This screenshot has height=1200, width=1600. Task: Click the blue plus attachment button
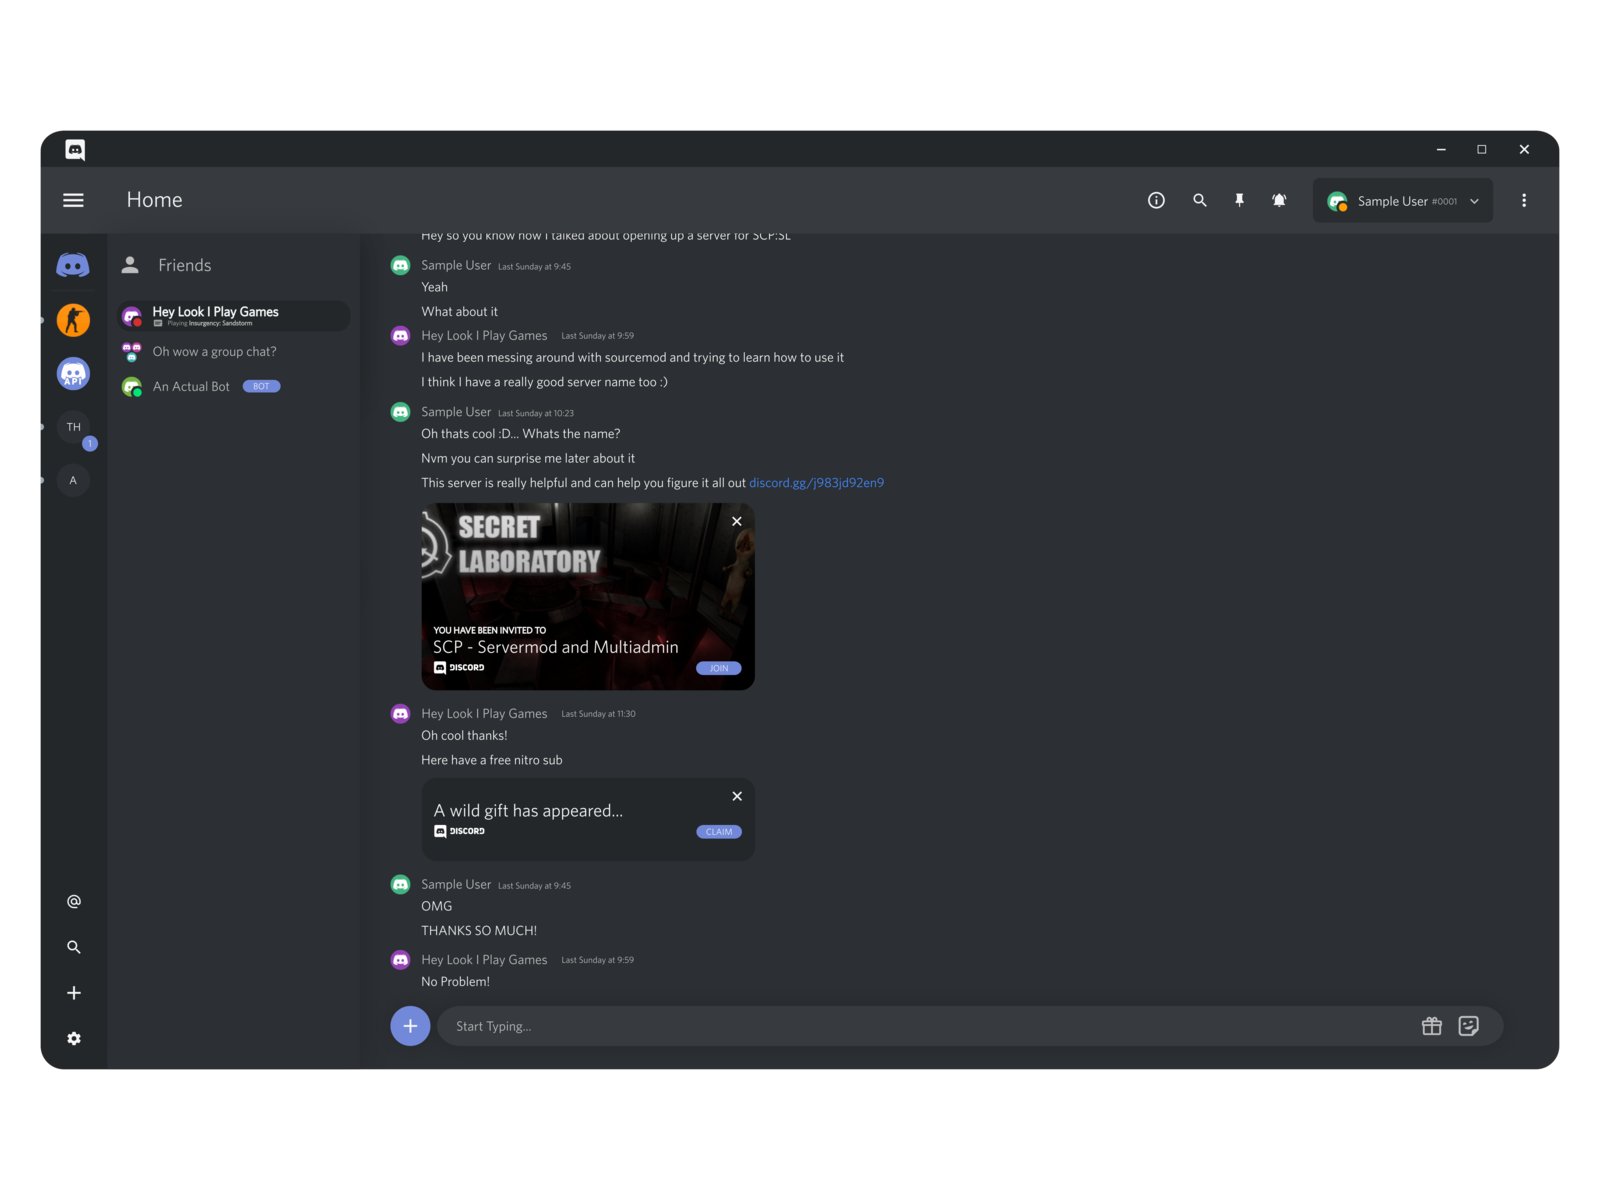coord(410,1026)
